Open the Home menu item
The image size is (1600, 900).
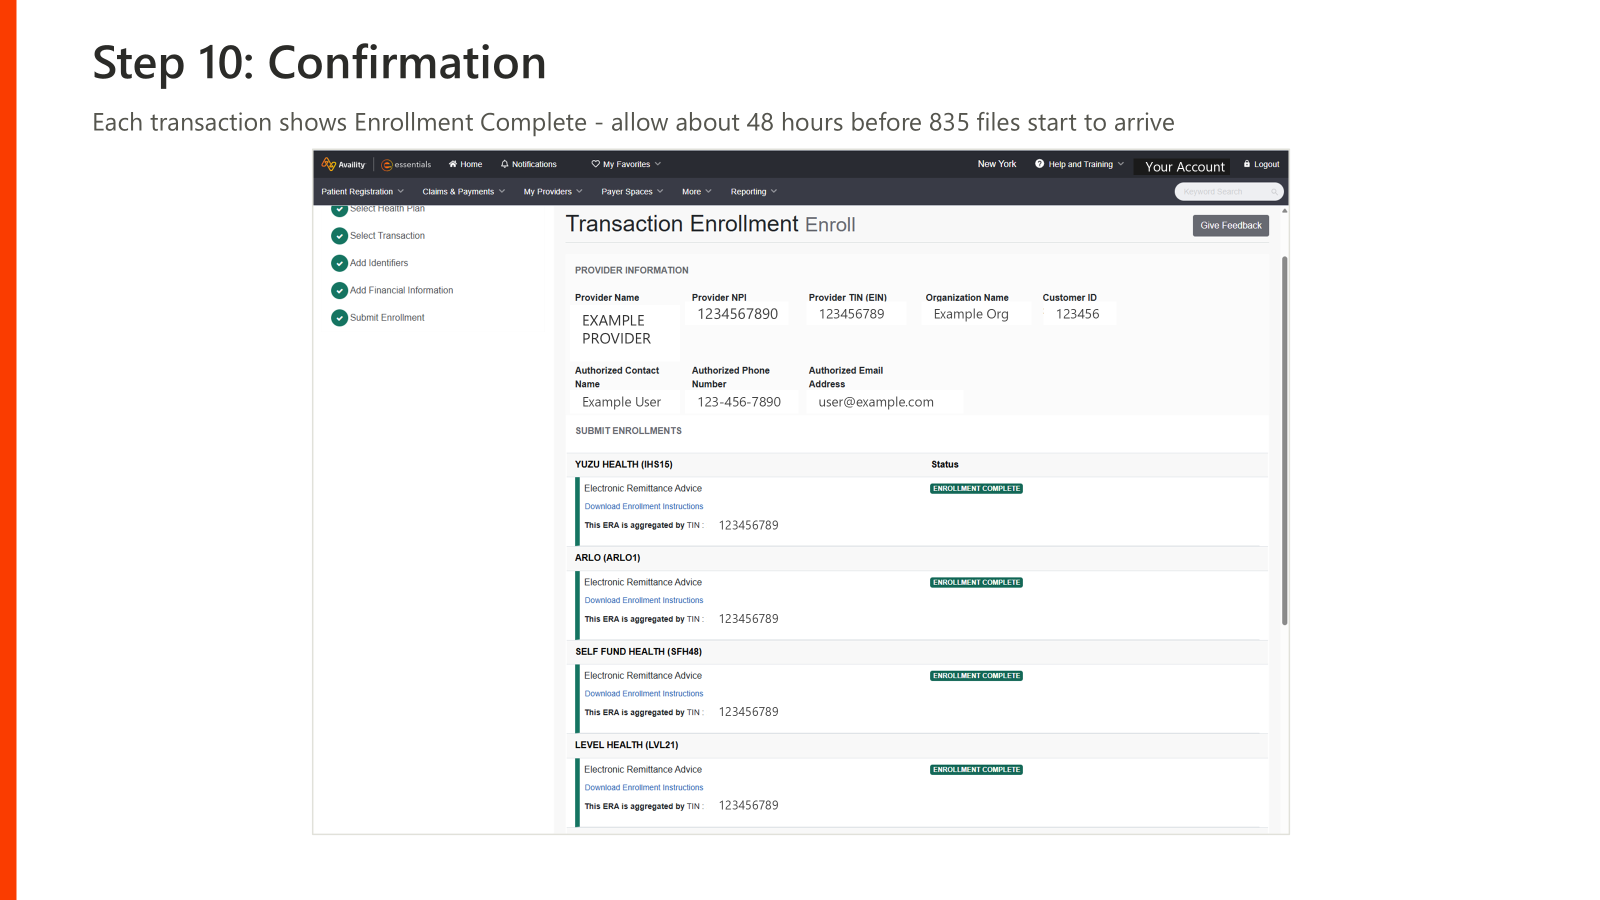pos(466,164)
